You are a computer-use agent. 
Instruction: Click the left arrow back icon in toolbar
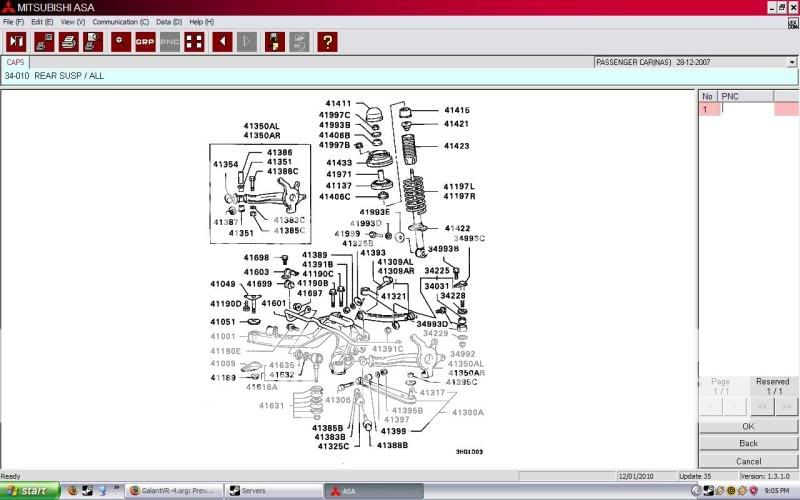pos(222,42)
